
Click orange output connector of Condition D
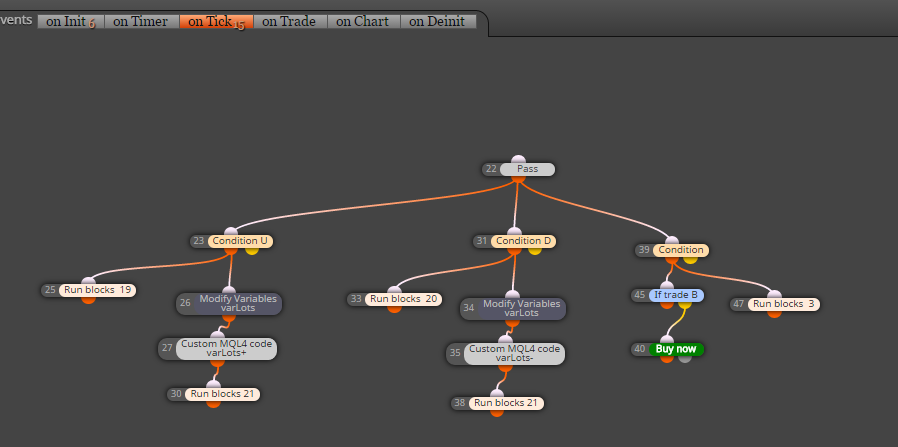click(x=514, y=250)
